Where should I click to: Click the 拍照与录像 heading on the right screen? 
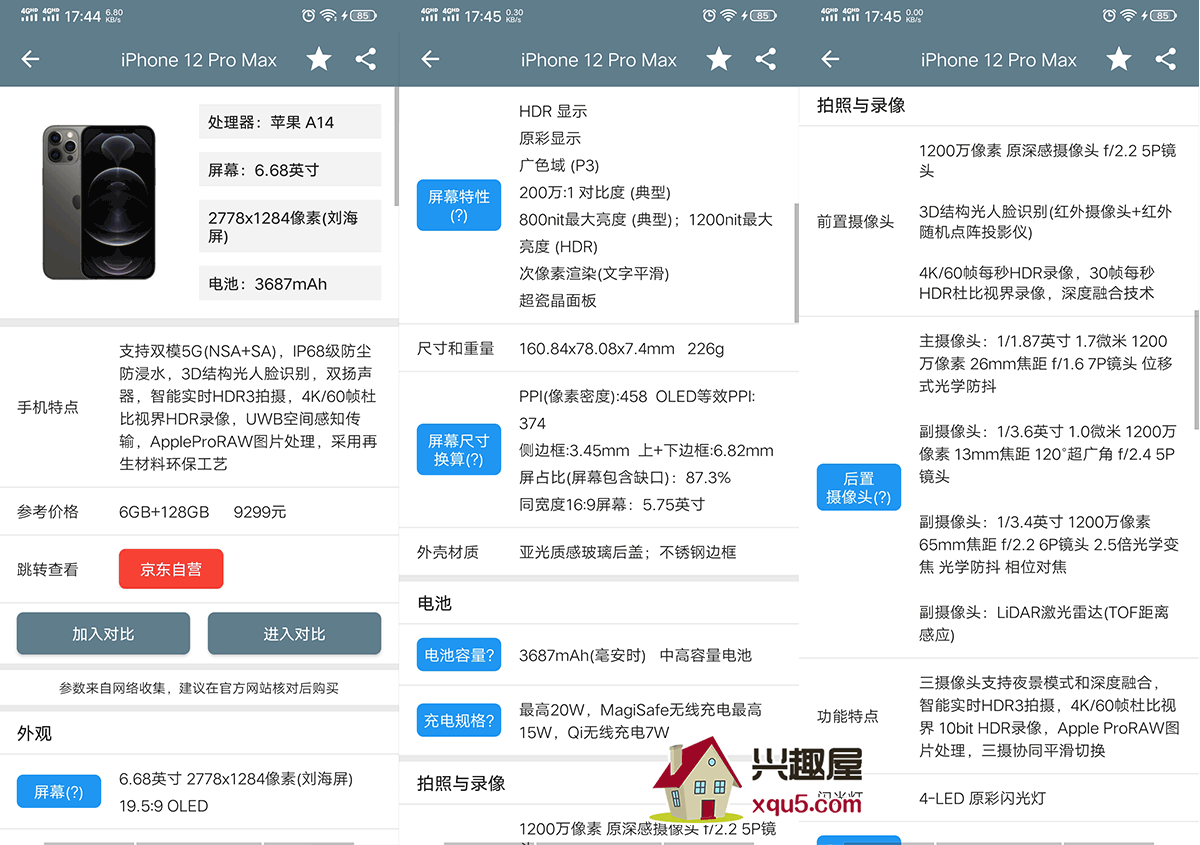861,105
